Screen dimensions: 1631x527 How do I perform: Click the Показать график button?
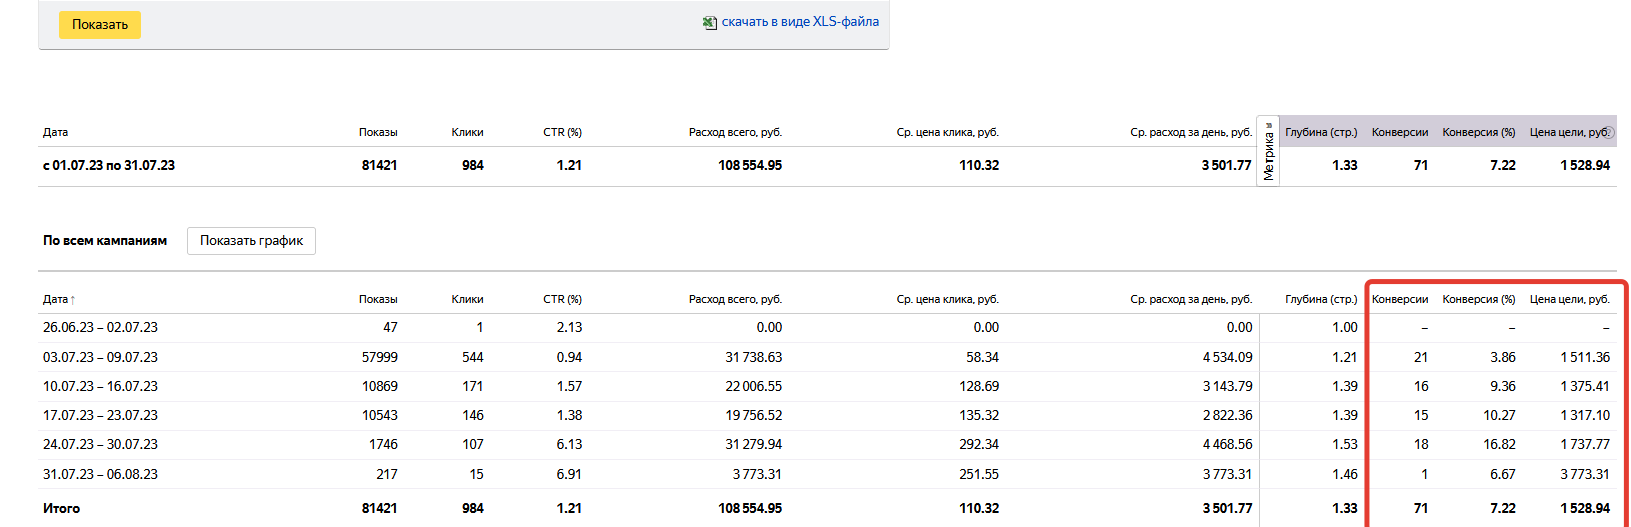point(251,241)
